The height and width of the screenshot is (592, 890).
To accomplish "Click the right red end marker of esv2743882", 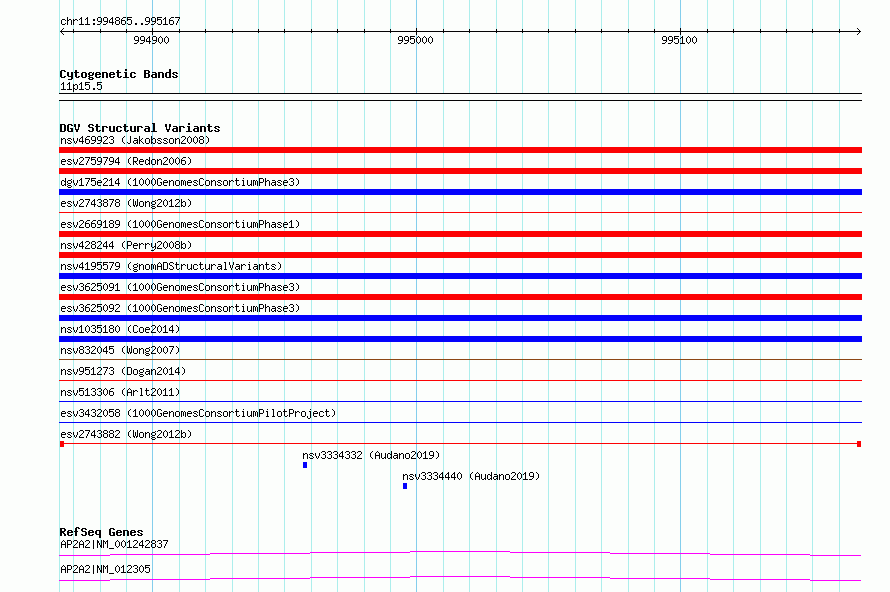I will [859, 444].
